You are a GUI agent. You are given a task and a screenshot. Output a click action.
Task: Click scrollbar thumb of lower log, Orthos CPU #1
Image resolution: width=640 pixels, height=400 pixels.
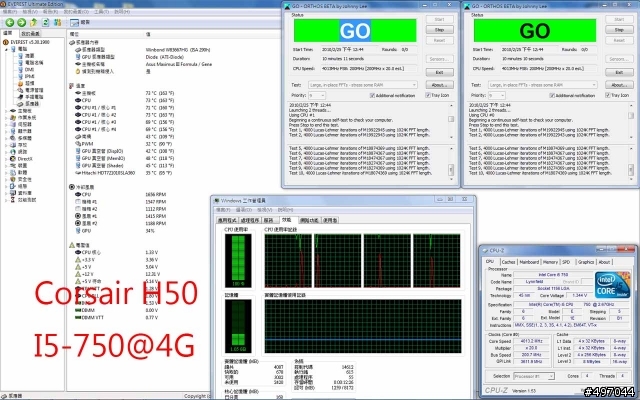[x=451, y=169]
